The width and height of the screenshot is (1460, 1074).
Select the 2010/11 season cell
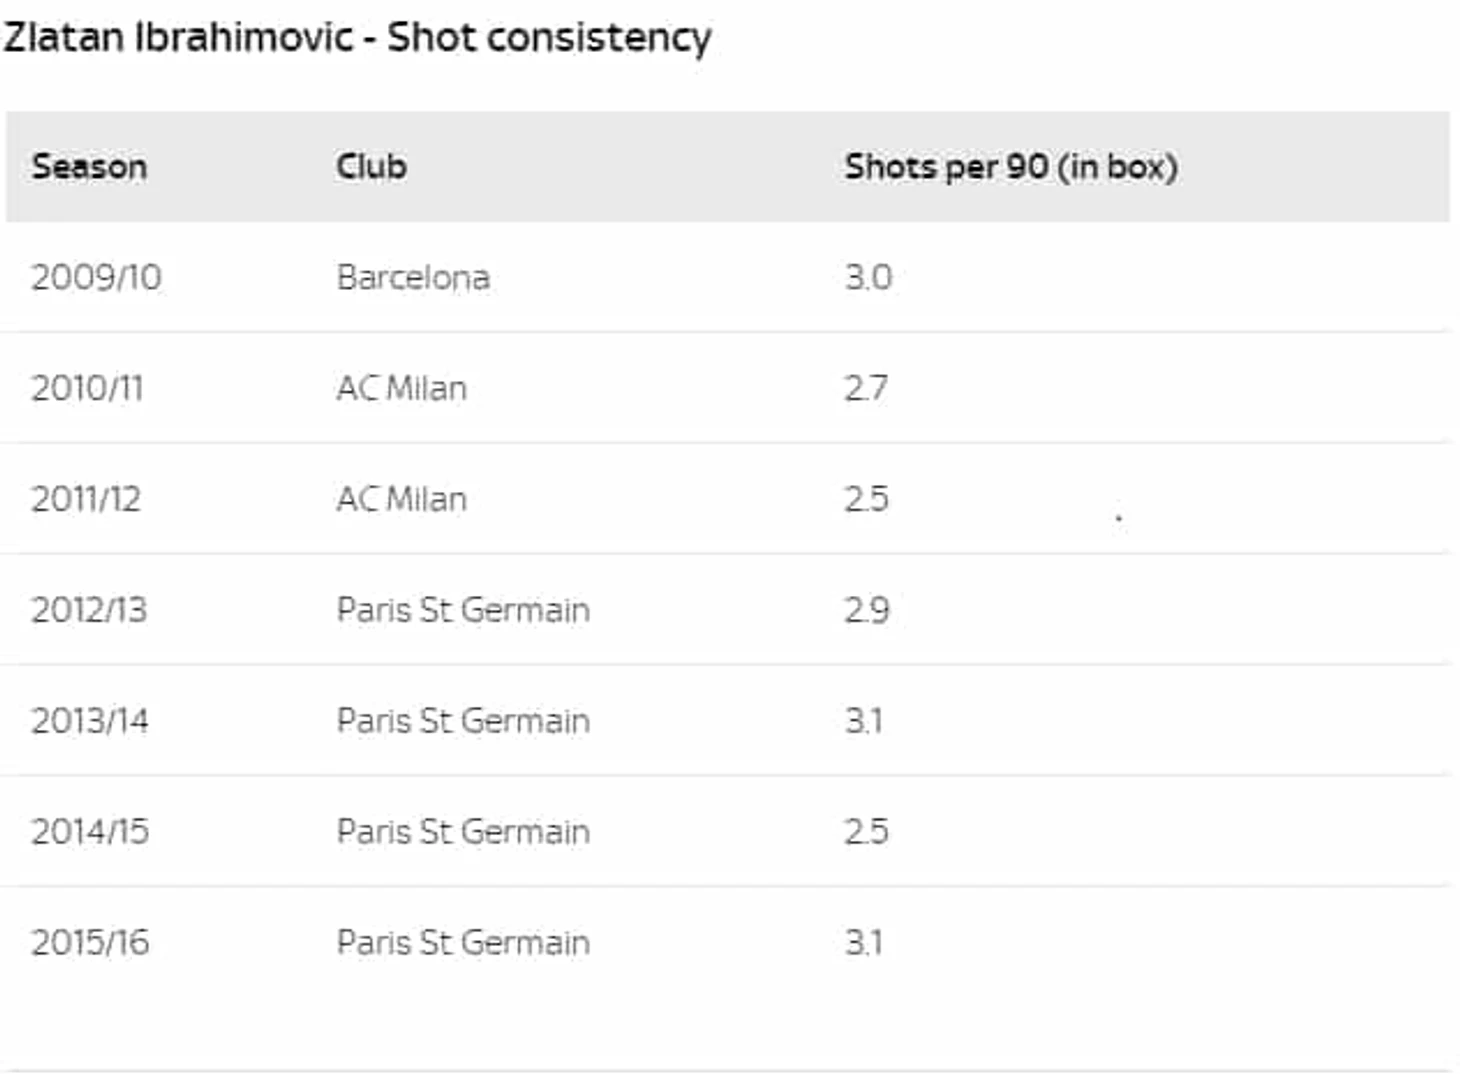point(87,388)
